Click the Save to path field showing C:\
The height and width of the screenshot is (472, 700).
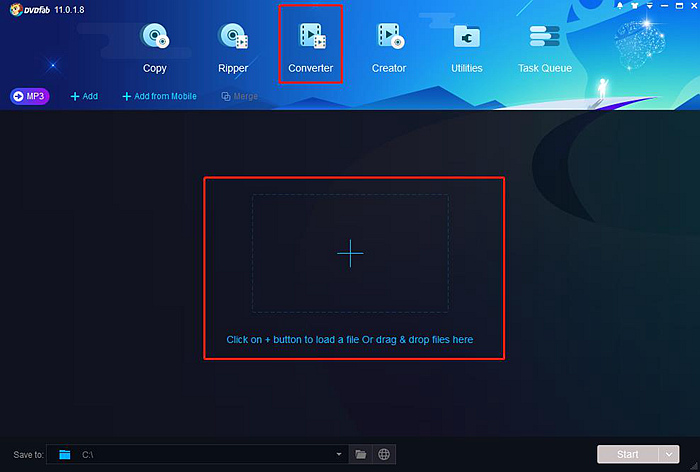197,454
